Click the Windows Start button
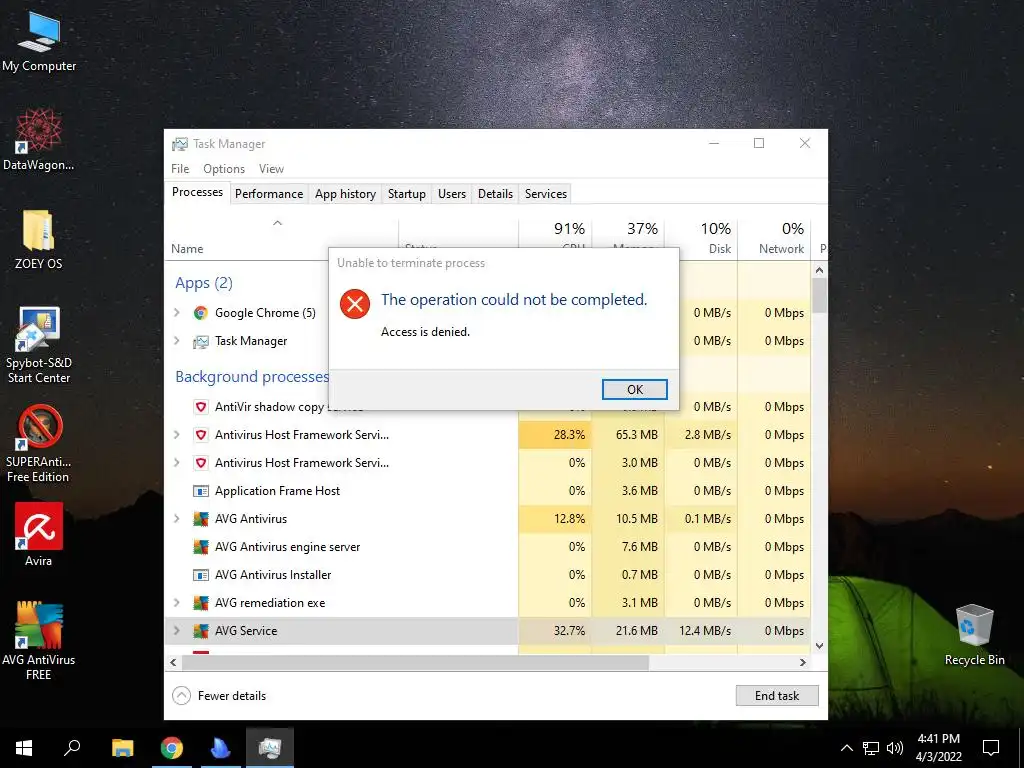The image size is (1024, 768). coord(24,748)
